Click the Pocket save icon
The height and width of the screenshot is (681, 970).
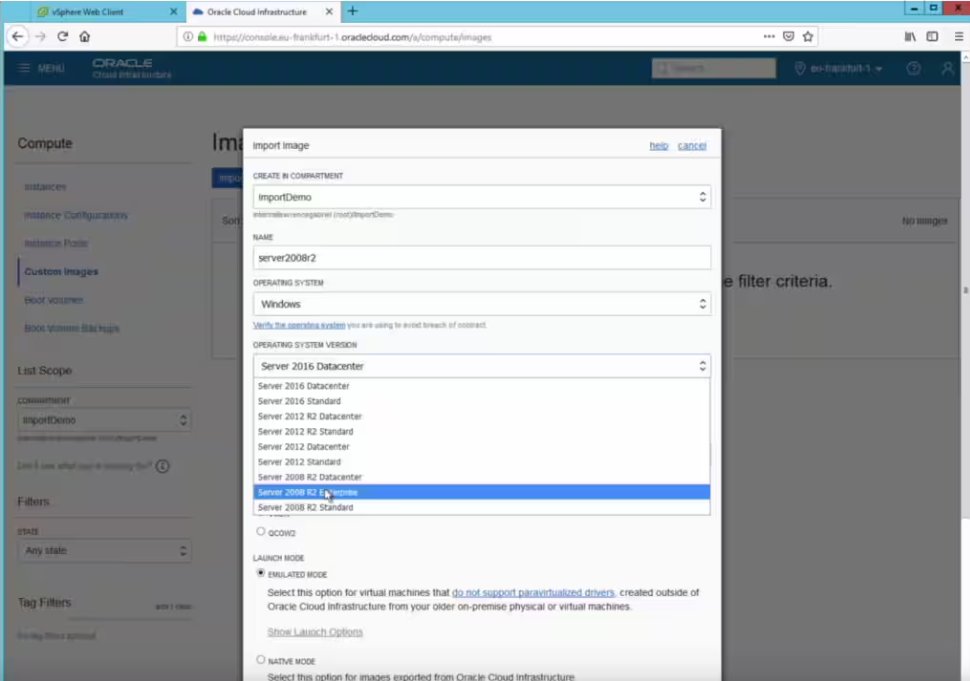(x=788, y=36)
